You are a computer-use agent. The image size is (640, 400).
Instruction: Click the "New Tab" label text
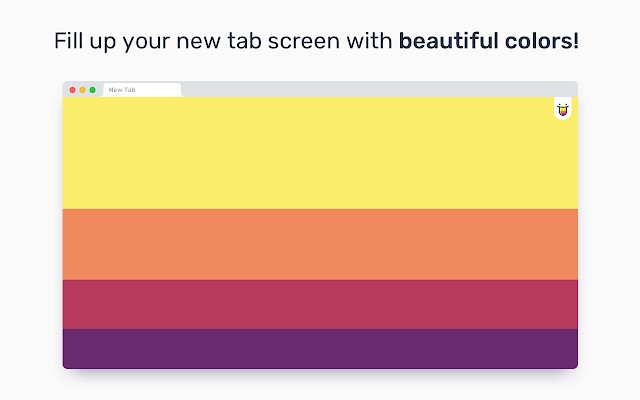(x=122, y=90)
